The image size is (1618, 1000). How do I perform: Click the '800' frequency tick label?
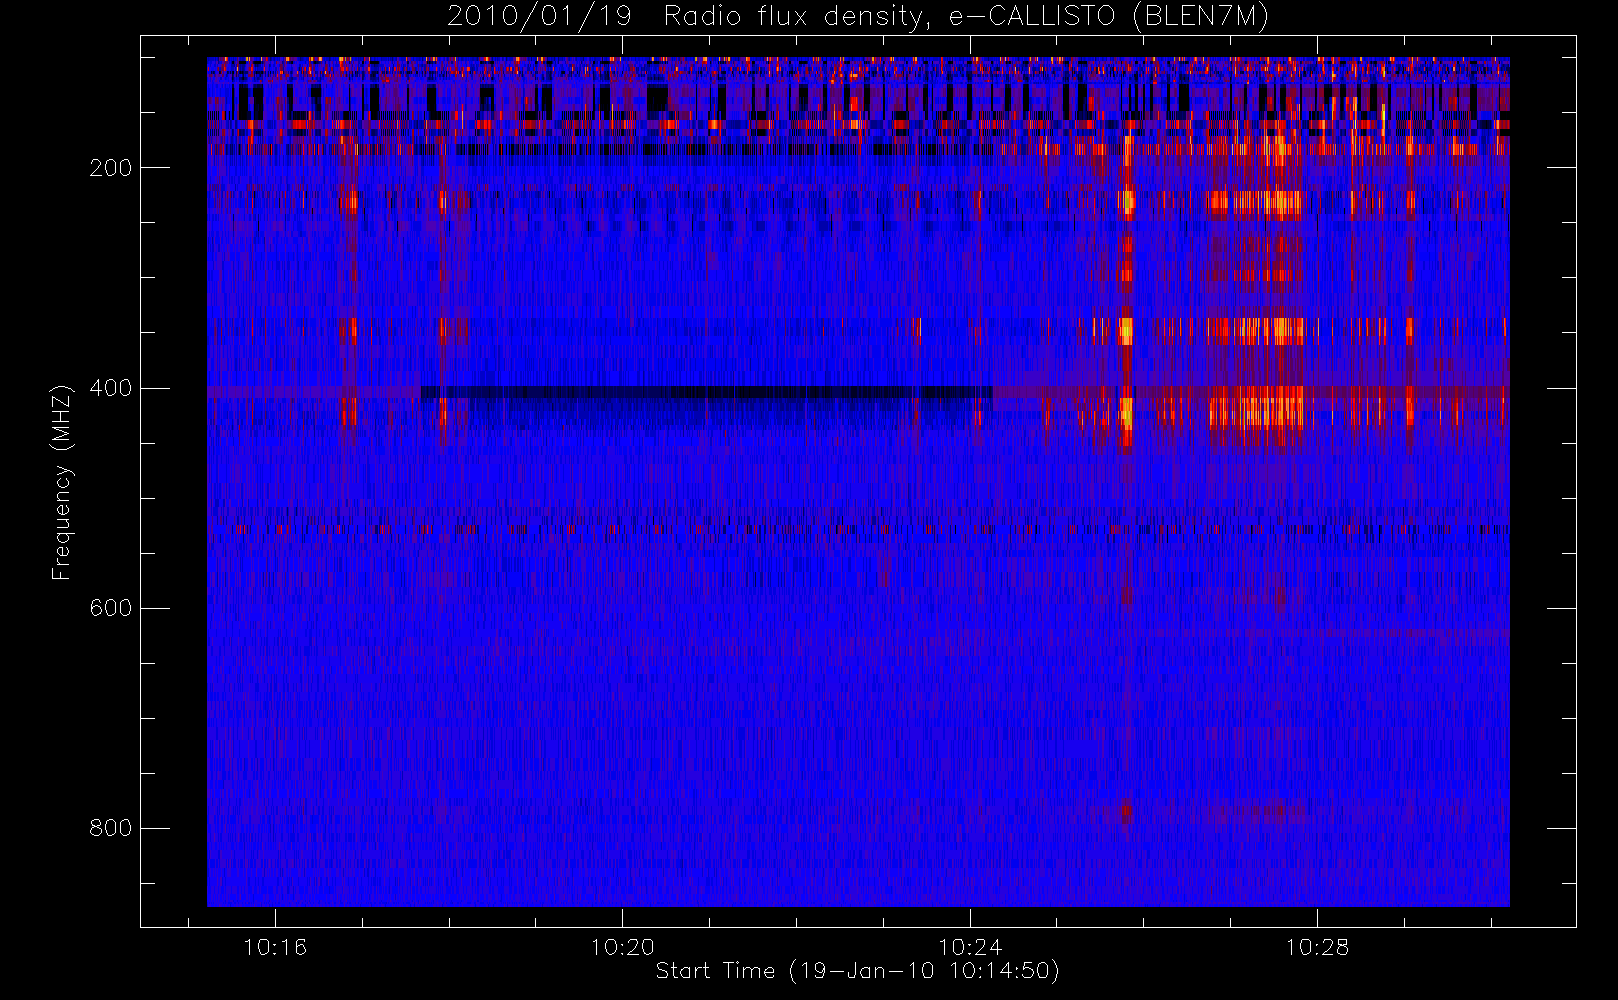coord(110,828)
